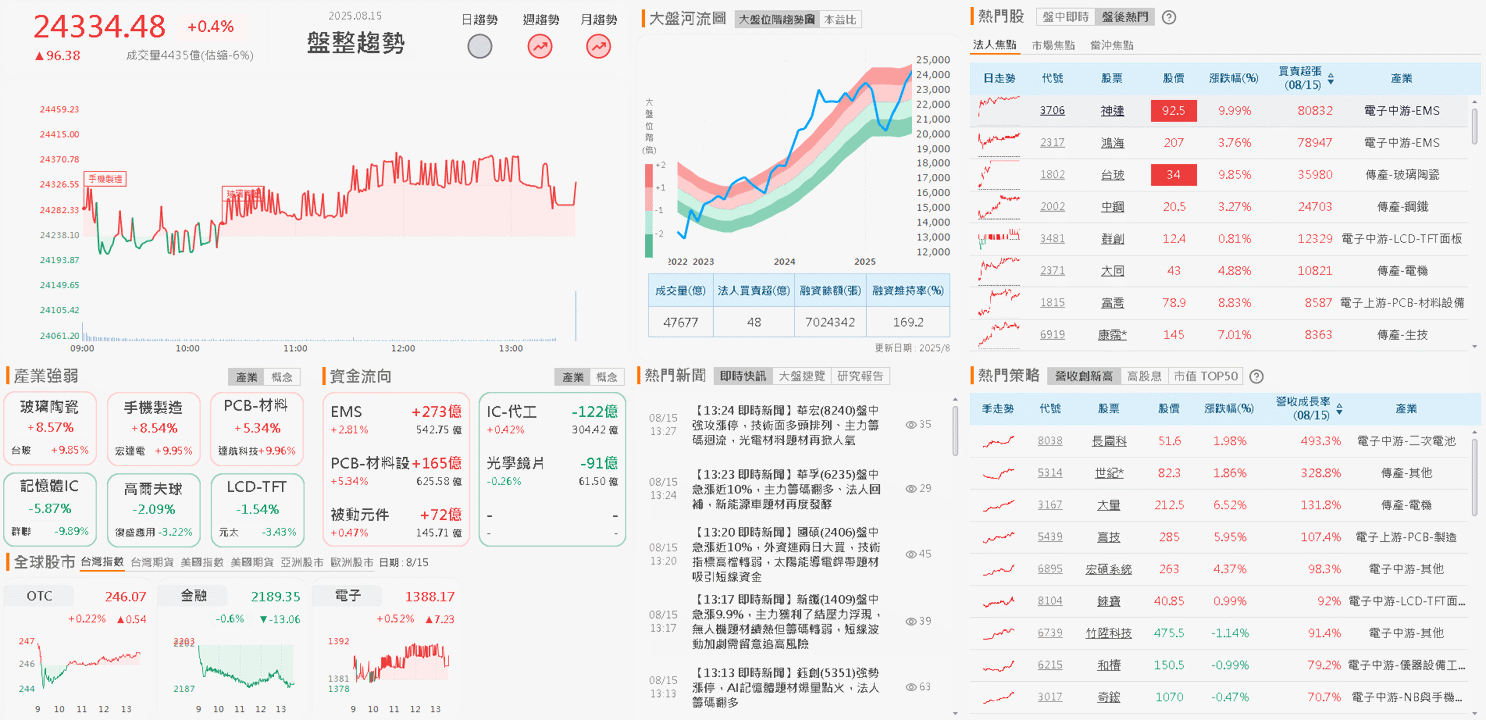Open stock code 3706 link
The image size is (1486, 720).
pos(1052,110)
